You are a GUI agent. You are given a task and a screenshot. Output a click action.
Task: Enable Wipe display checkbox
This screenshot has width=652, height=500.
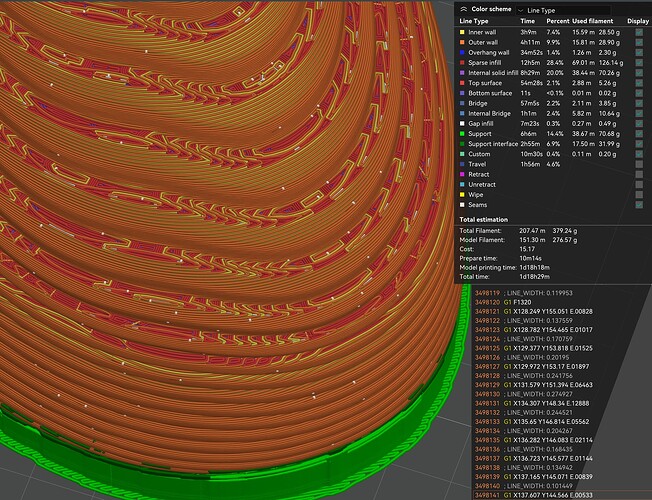(x=639, y=195)
